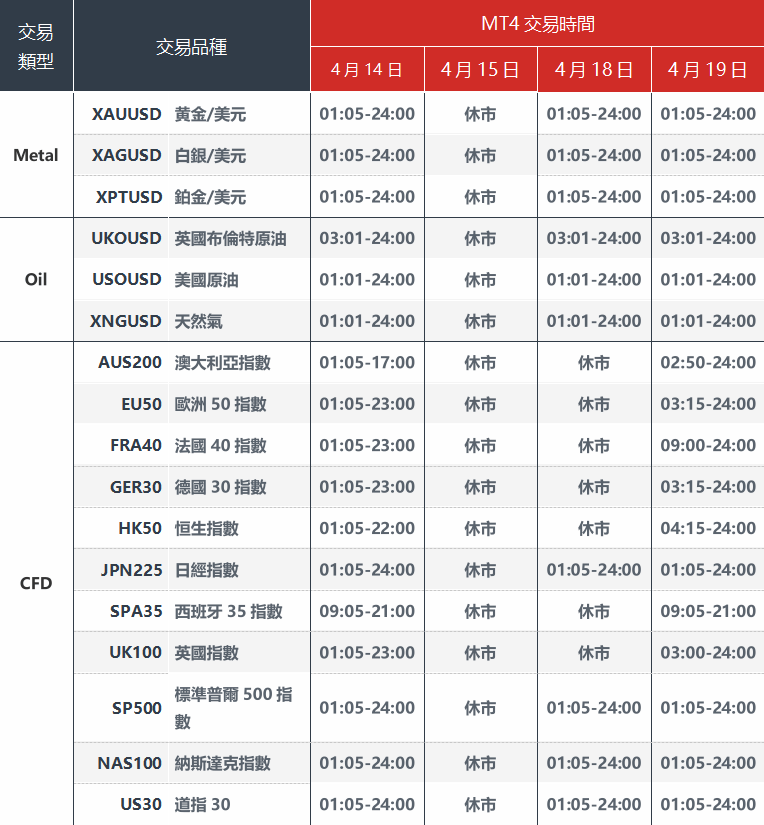The image size is (764, 825).
Task: Select 日經指數 description
Action: click(206, 570)
